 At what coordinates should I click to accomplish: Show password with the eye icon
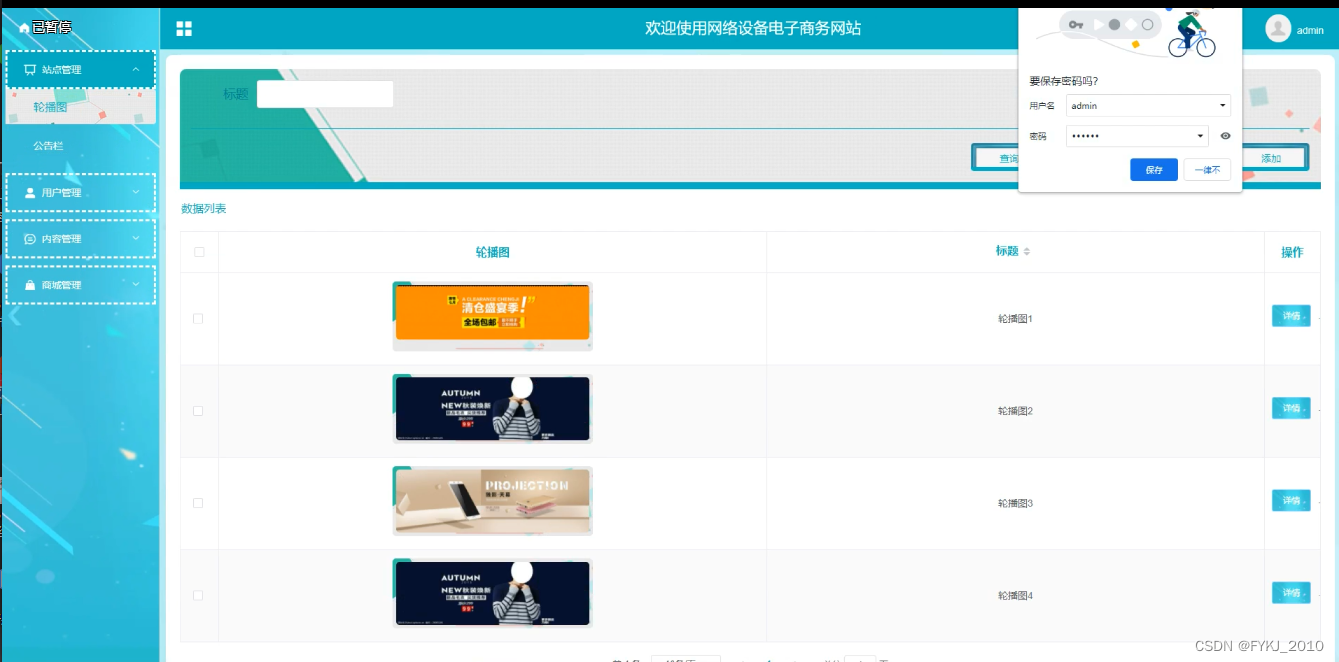1225,136
